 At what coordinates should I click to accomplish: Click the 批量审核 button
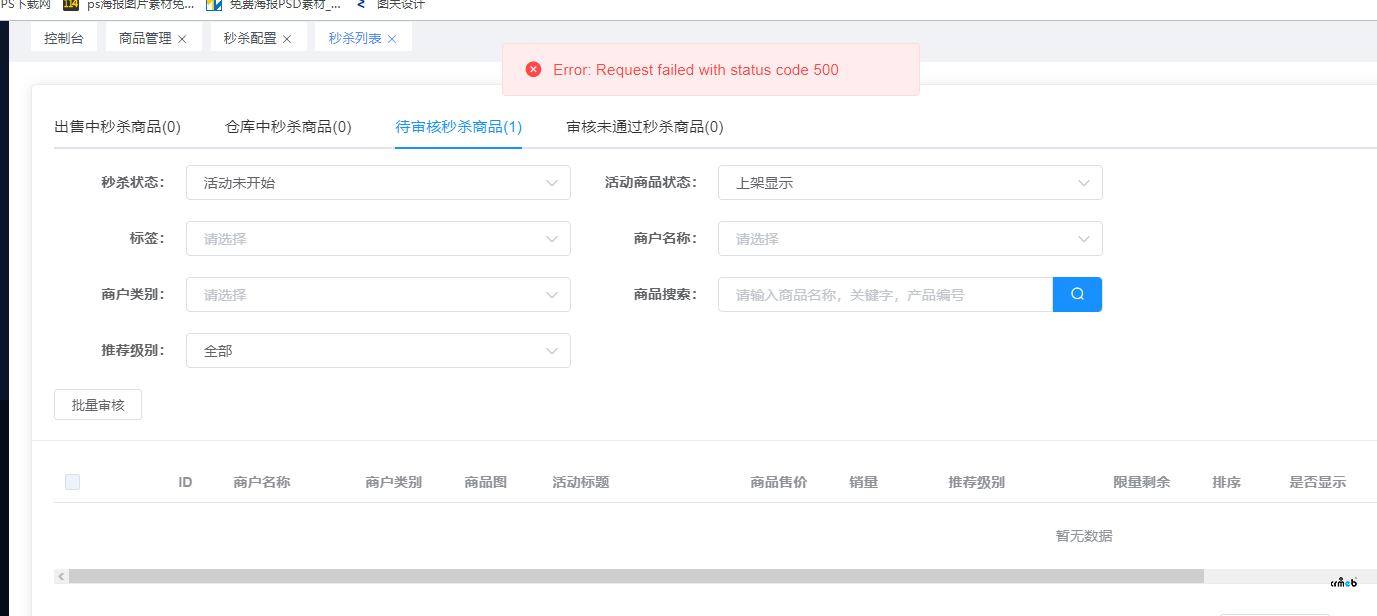98,405
